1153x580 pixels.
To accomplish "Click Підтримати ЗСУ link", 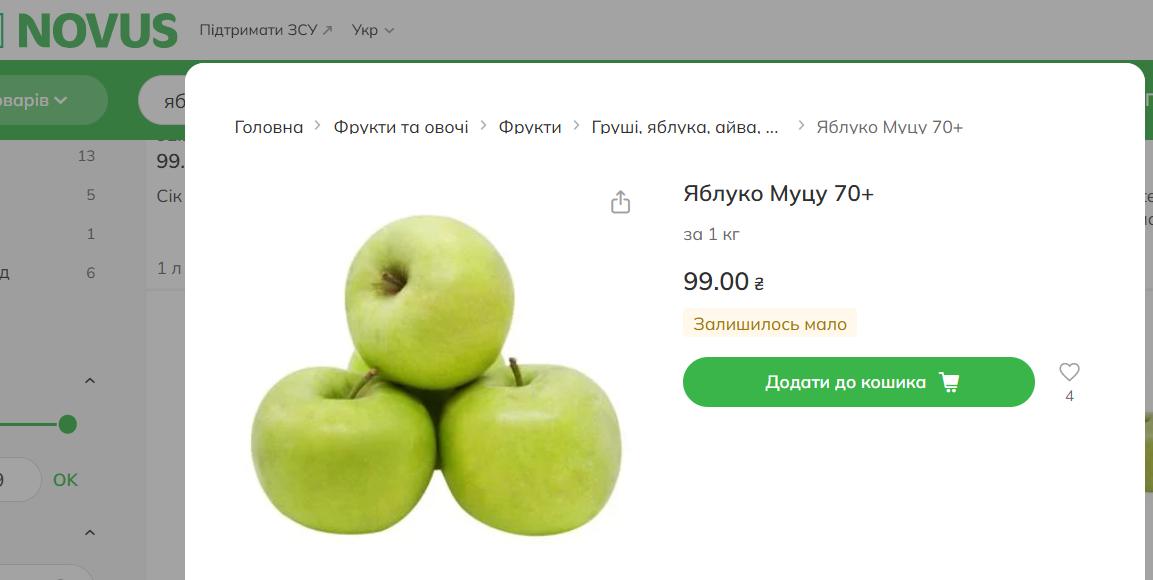I will [x=258, y=30].
